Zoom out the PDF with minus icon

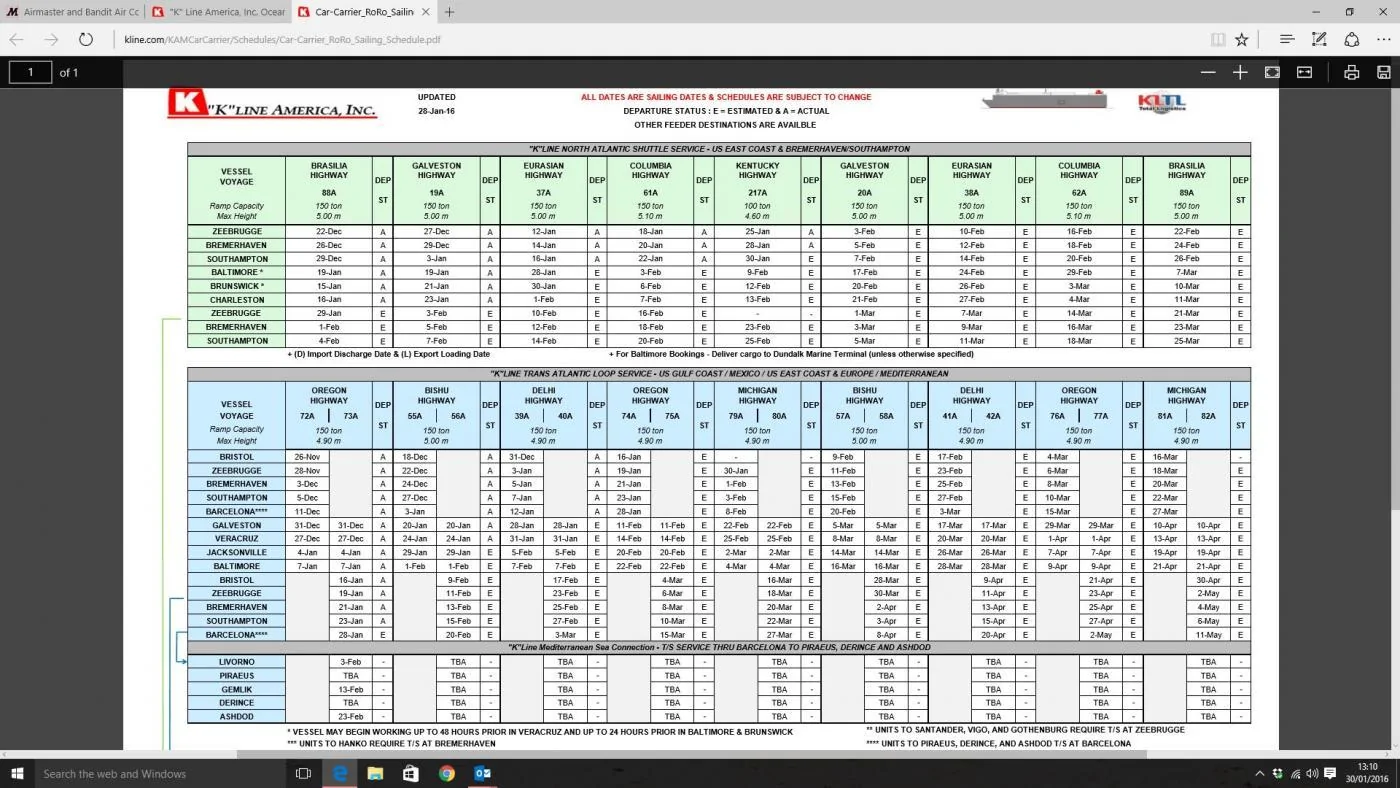point(1208,72)
